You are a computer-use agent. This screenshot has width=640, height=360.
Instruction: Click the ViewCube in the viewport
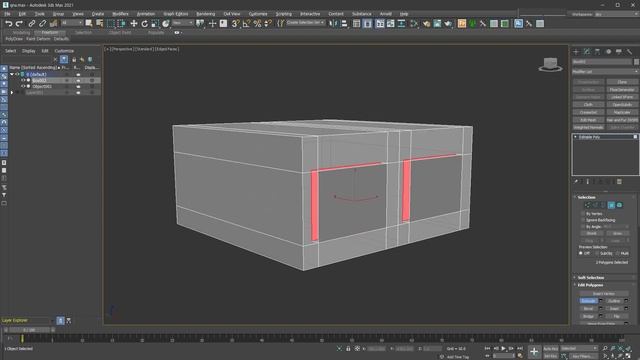[x=550, y=64]
